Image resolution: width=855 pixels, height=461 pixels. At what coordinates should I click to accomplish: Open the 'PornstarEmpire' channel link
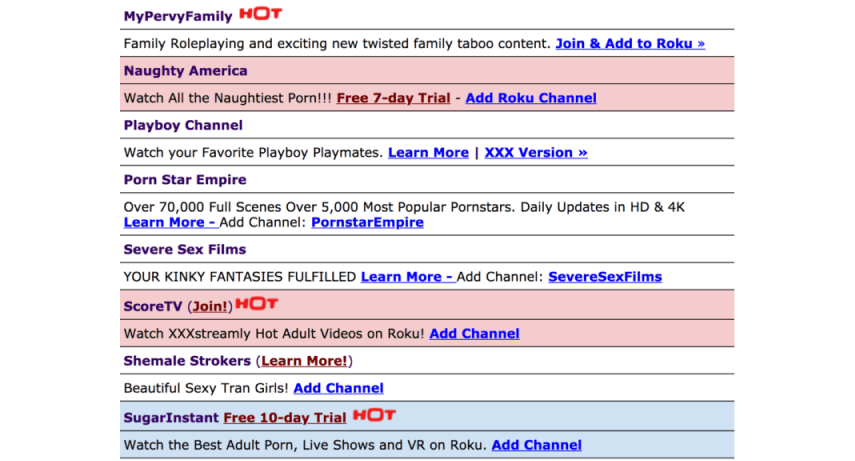(x=367, y=223)
